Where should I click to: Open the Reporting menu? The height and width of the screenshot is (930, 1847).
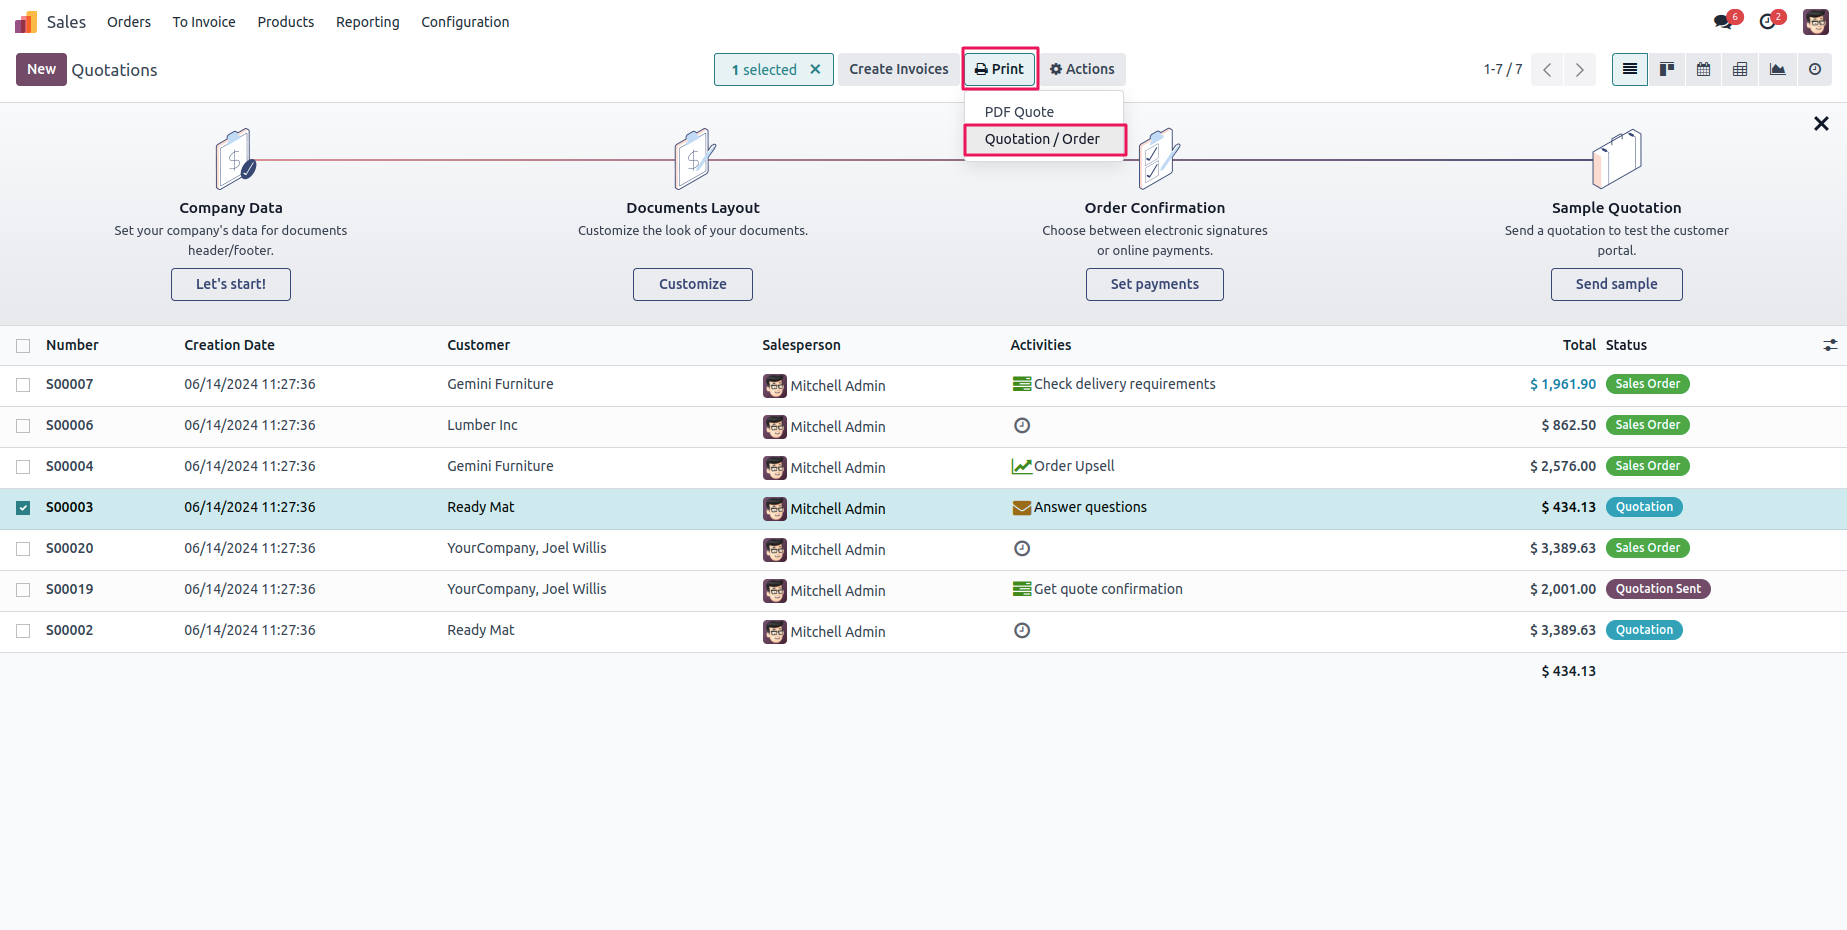tap(367, 22)
